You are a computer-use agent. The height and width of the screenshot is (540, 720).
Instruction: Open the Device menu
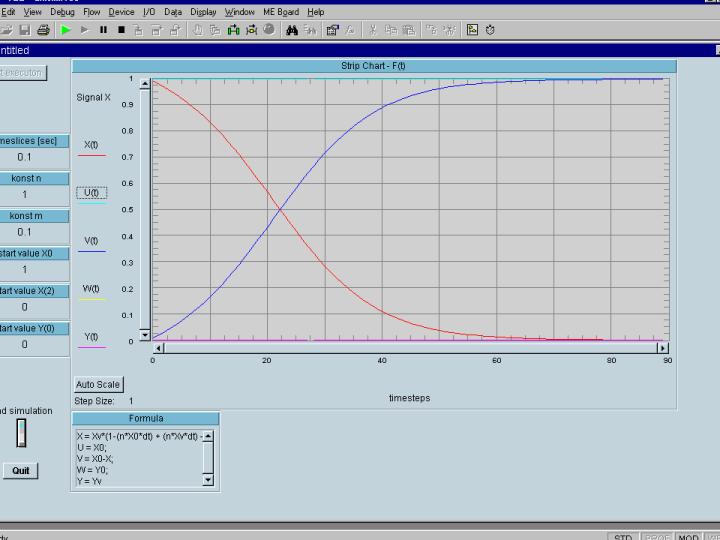[x=121, y=12]
